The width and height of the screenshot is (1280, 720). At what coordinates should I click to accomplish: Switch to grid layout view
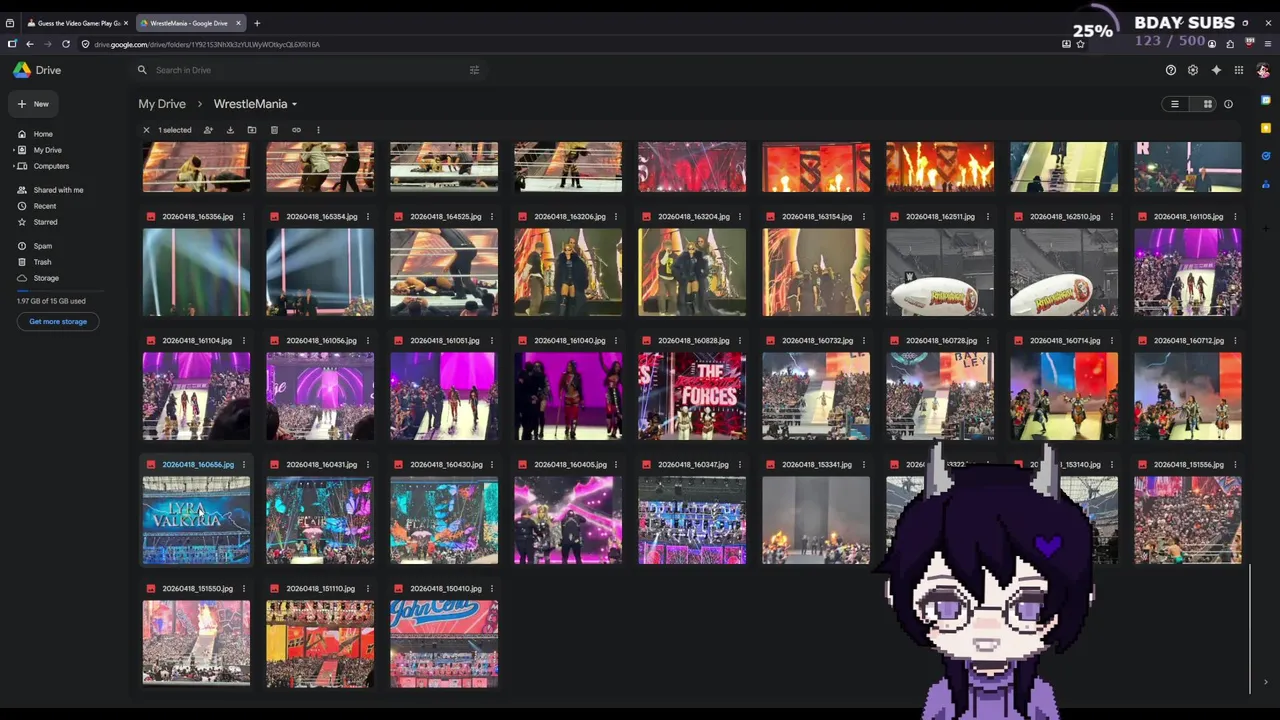tap(1207, 104)
